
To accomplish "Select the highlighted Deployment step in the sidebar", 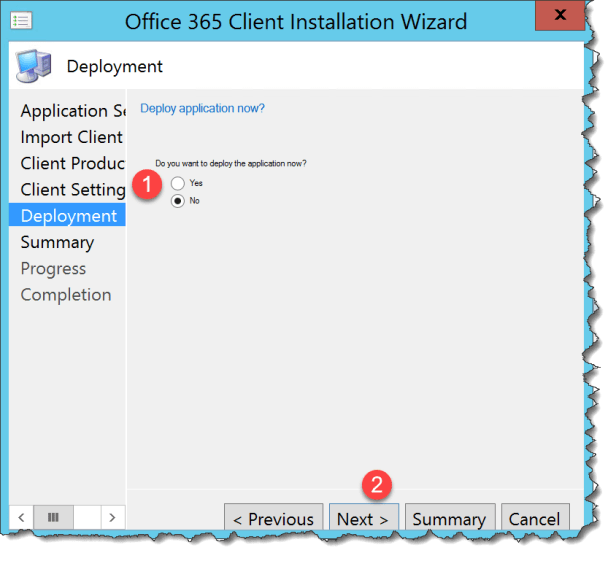I will click(67, 215).
